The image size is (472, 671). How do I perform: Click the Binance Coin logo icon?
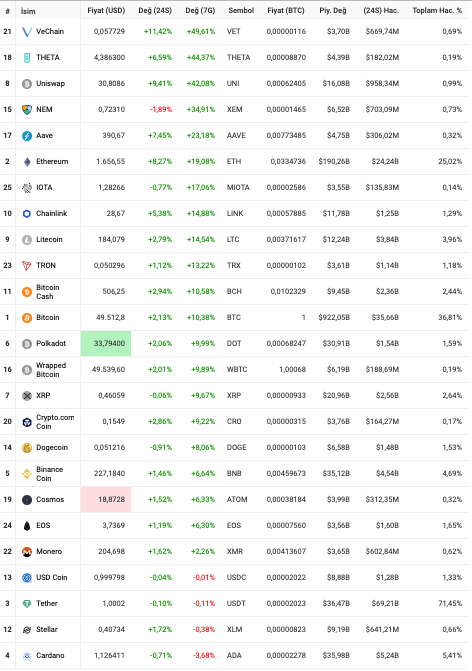[27, 474]
